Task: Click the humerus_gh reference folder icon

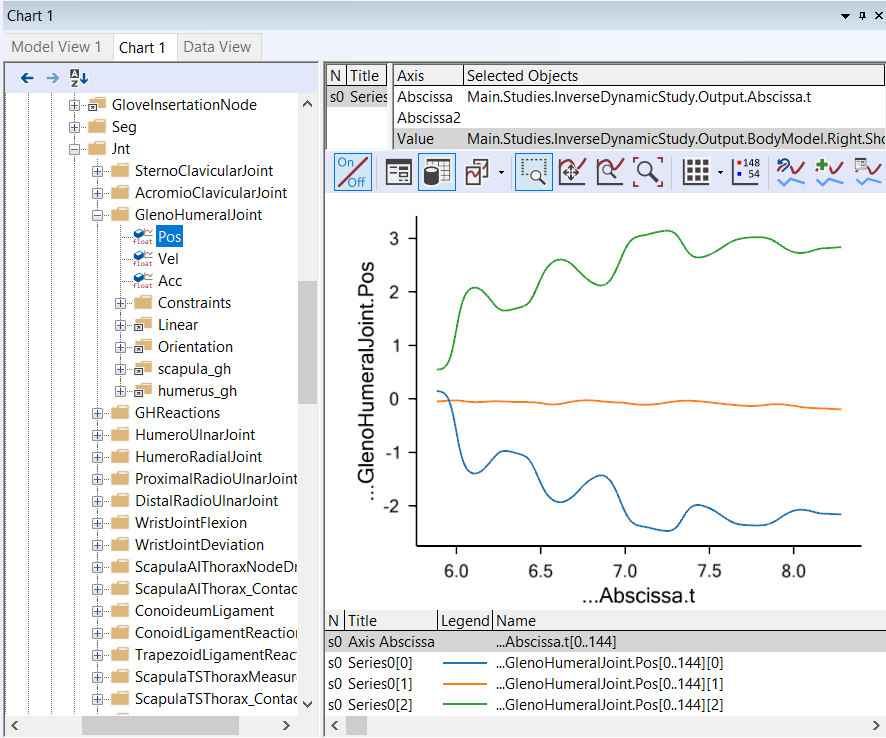Action: [143, 391]
